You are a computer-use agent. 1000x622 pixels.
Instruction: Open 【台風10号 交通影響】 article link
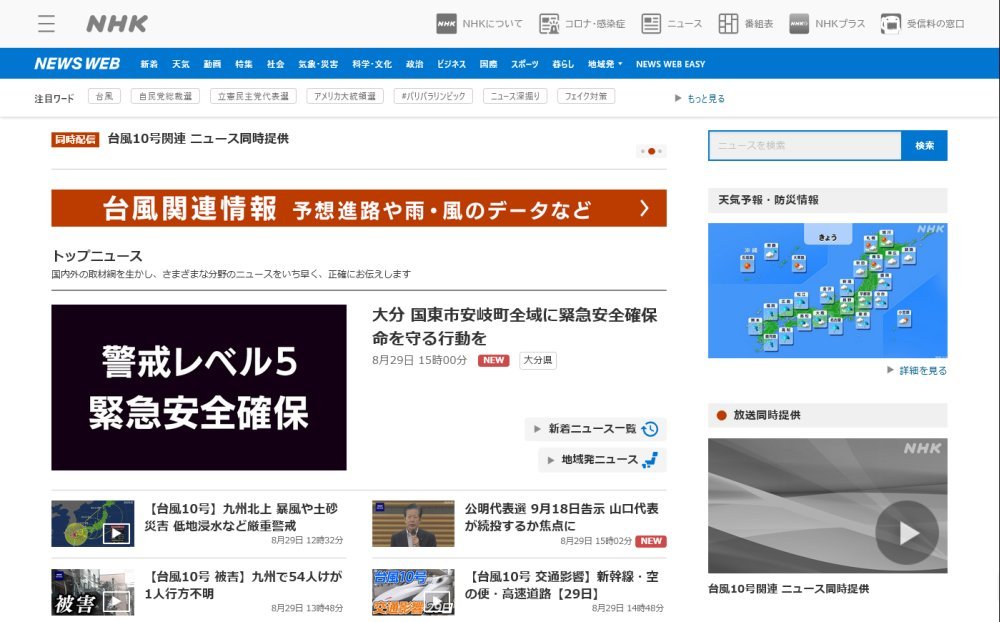click(x=561, y=585)
